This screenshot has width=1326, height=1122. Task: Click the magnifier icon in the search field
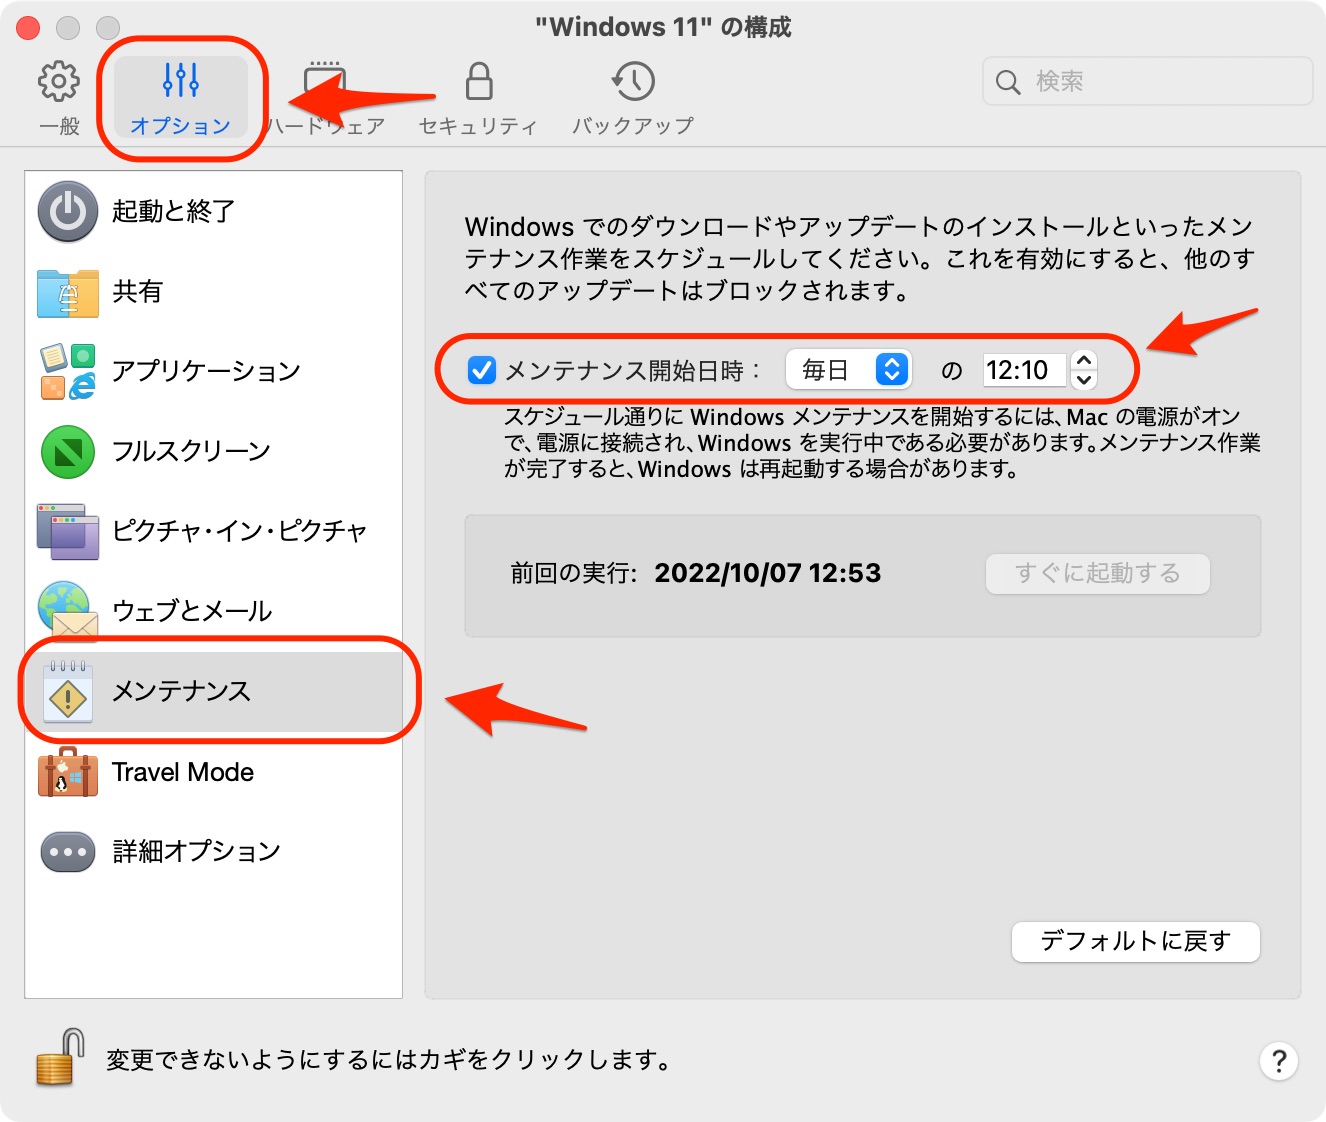(x=1009, y=82)
